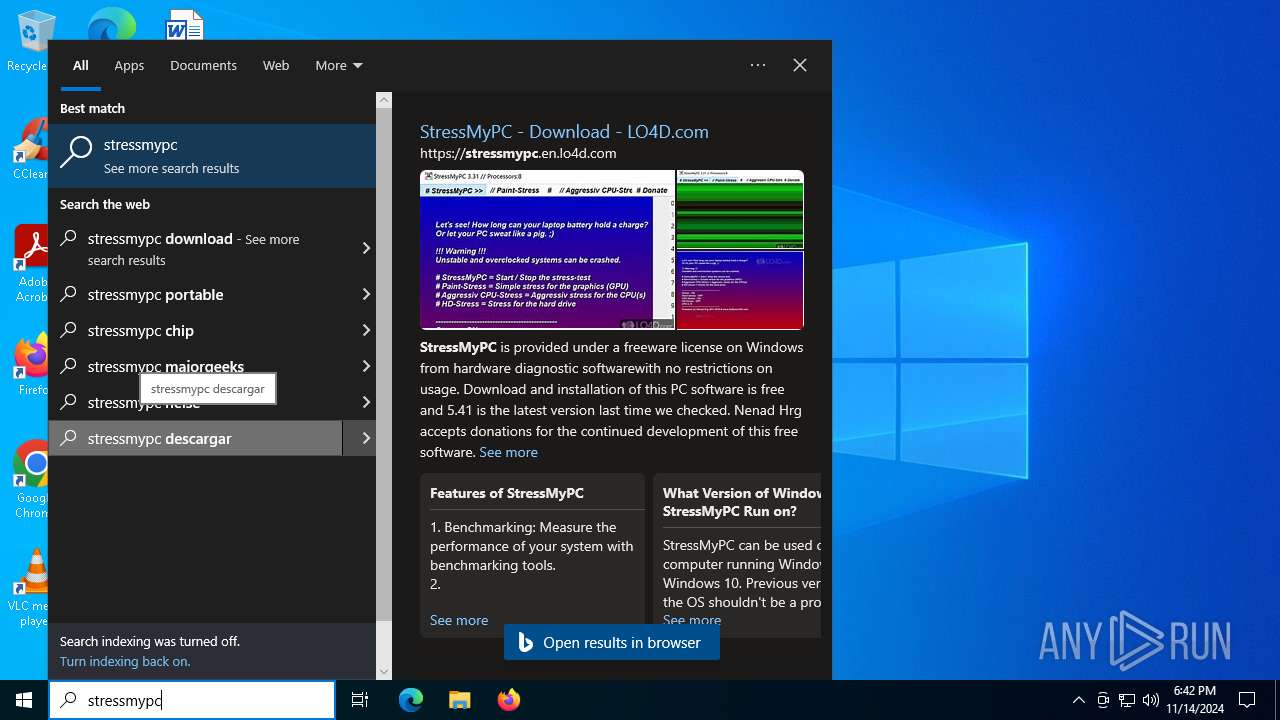
Task: Open the 'StressMyPC - Download - LO4D.com' title link
Action: click(x=564, y=132)
